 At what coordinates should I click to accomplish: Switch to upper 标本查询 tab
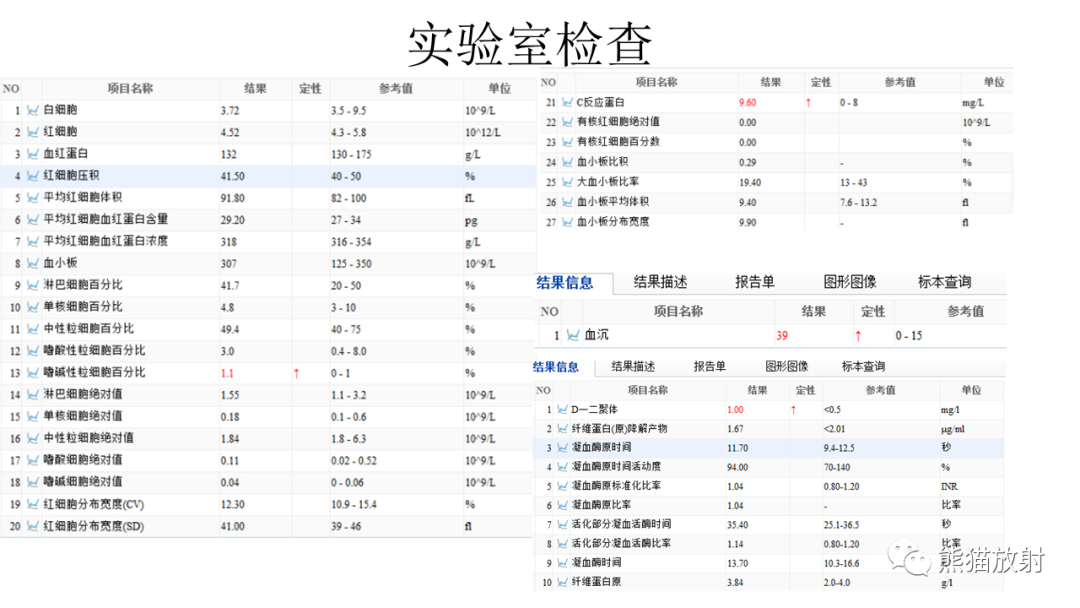pyautogui.click(x=944, y=282)
